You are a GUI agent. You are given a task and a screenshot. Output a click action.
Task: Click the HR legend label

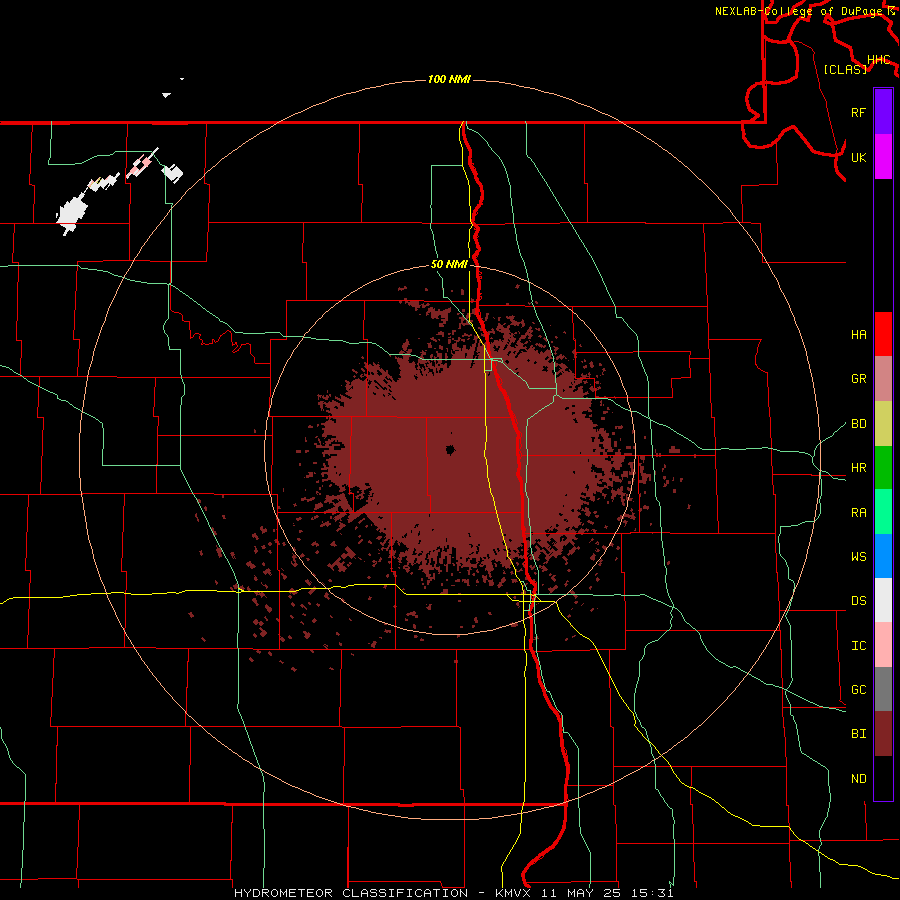pos(858,468)
